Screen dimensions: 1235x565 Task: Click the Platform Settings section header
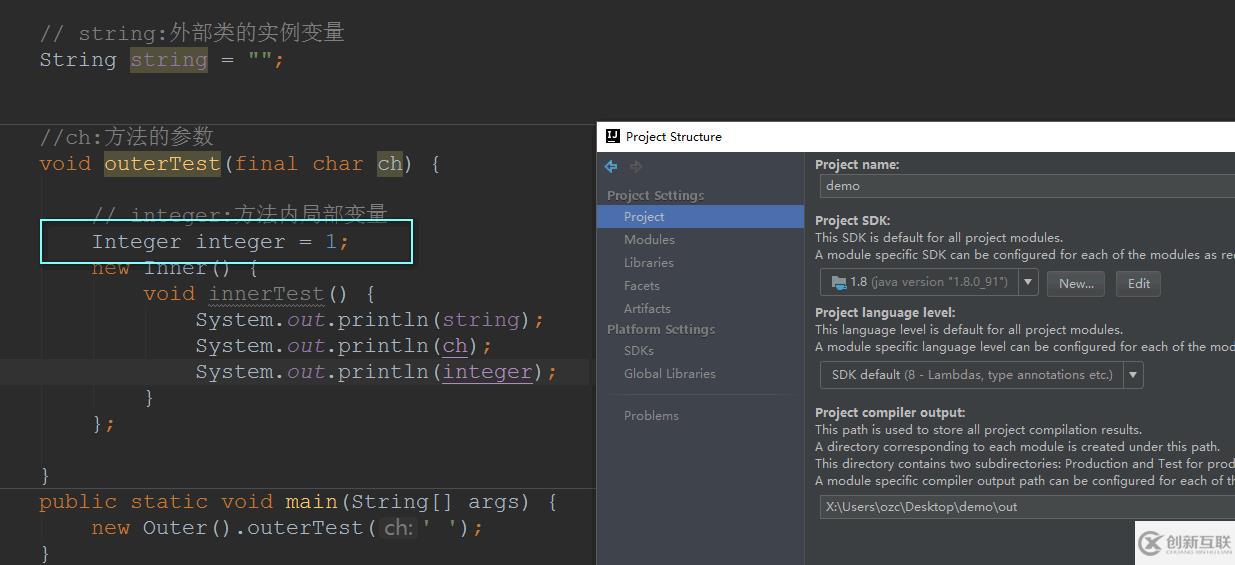pyautogui.click(x=661, y=329)
